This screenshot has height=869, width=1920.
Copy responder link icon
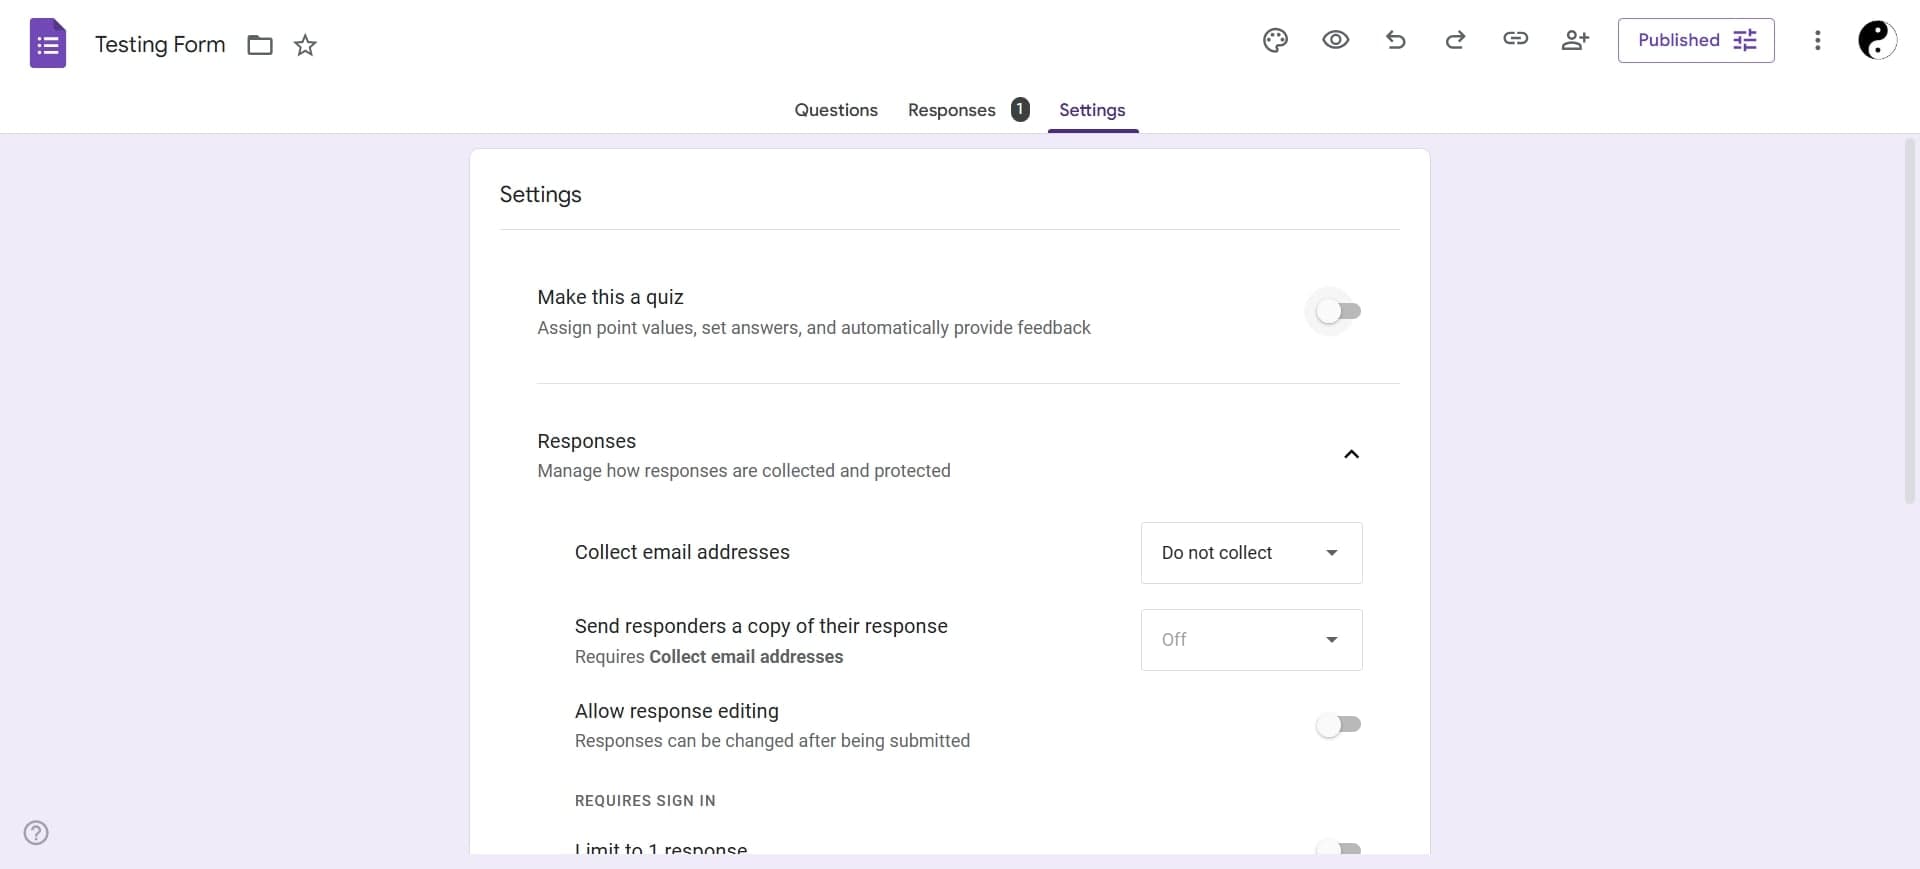click(x=1515, y=39)
